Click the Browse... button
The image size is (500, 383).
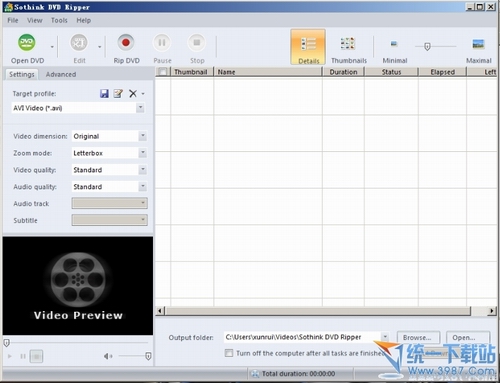click(418, 337)
